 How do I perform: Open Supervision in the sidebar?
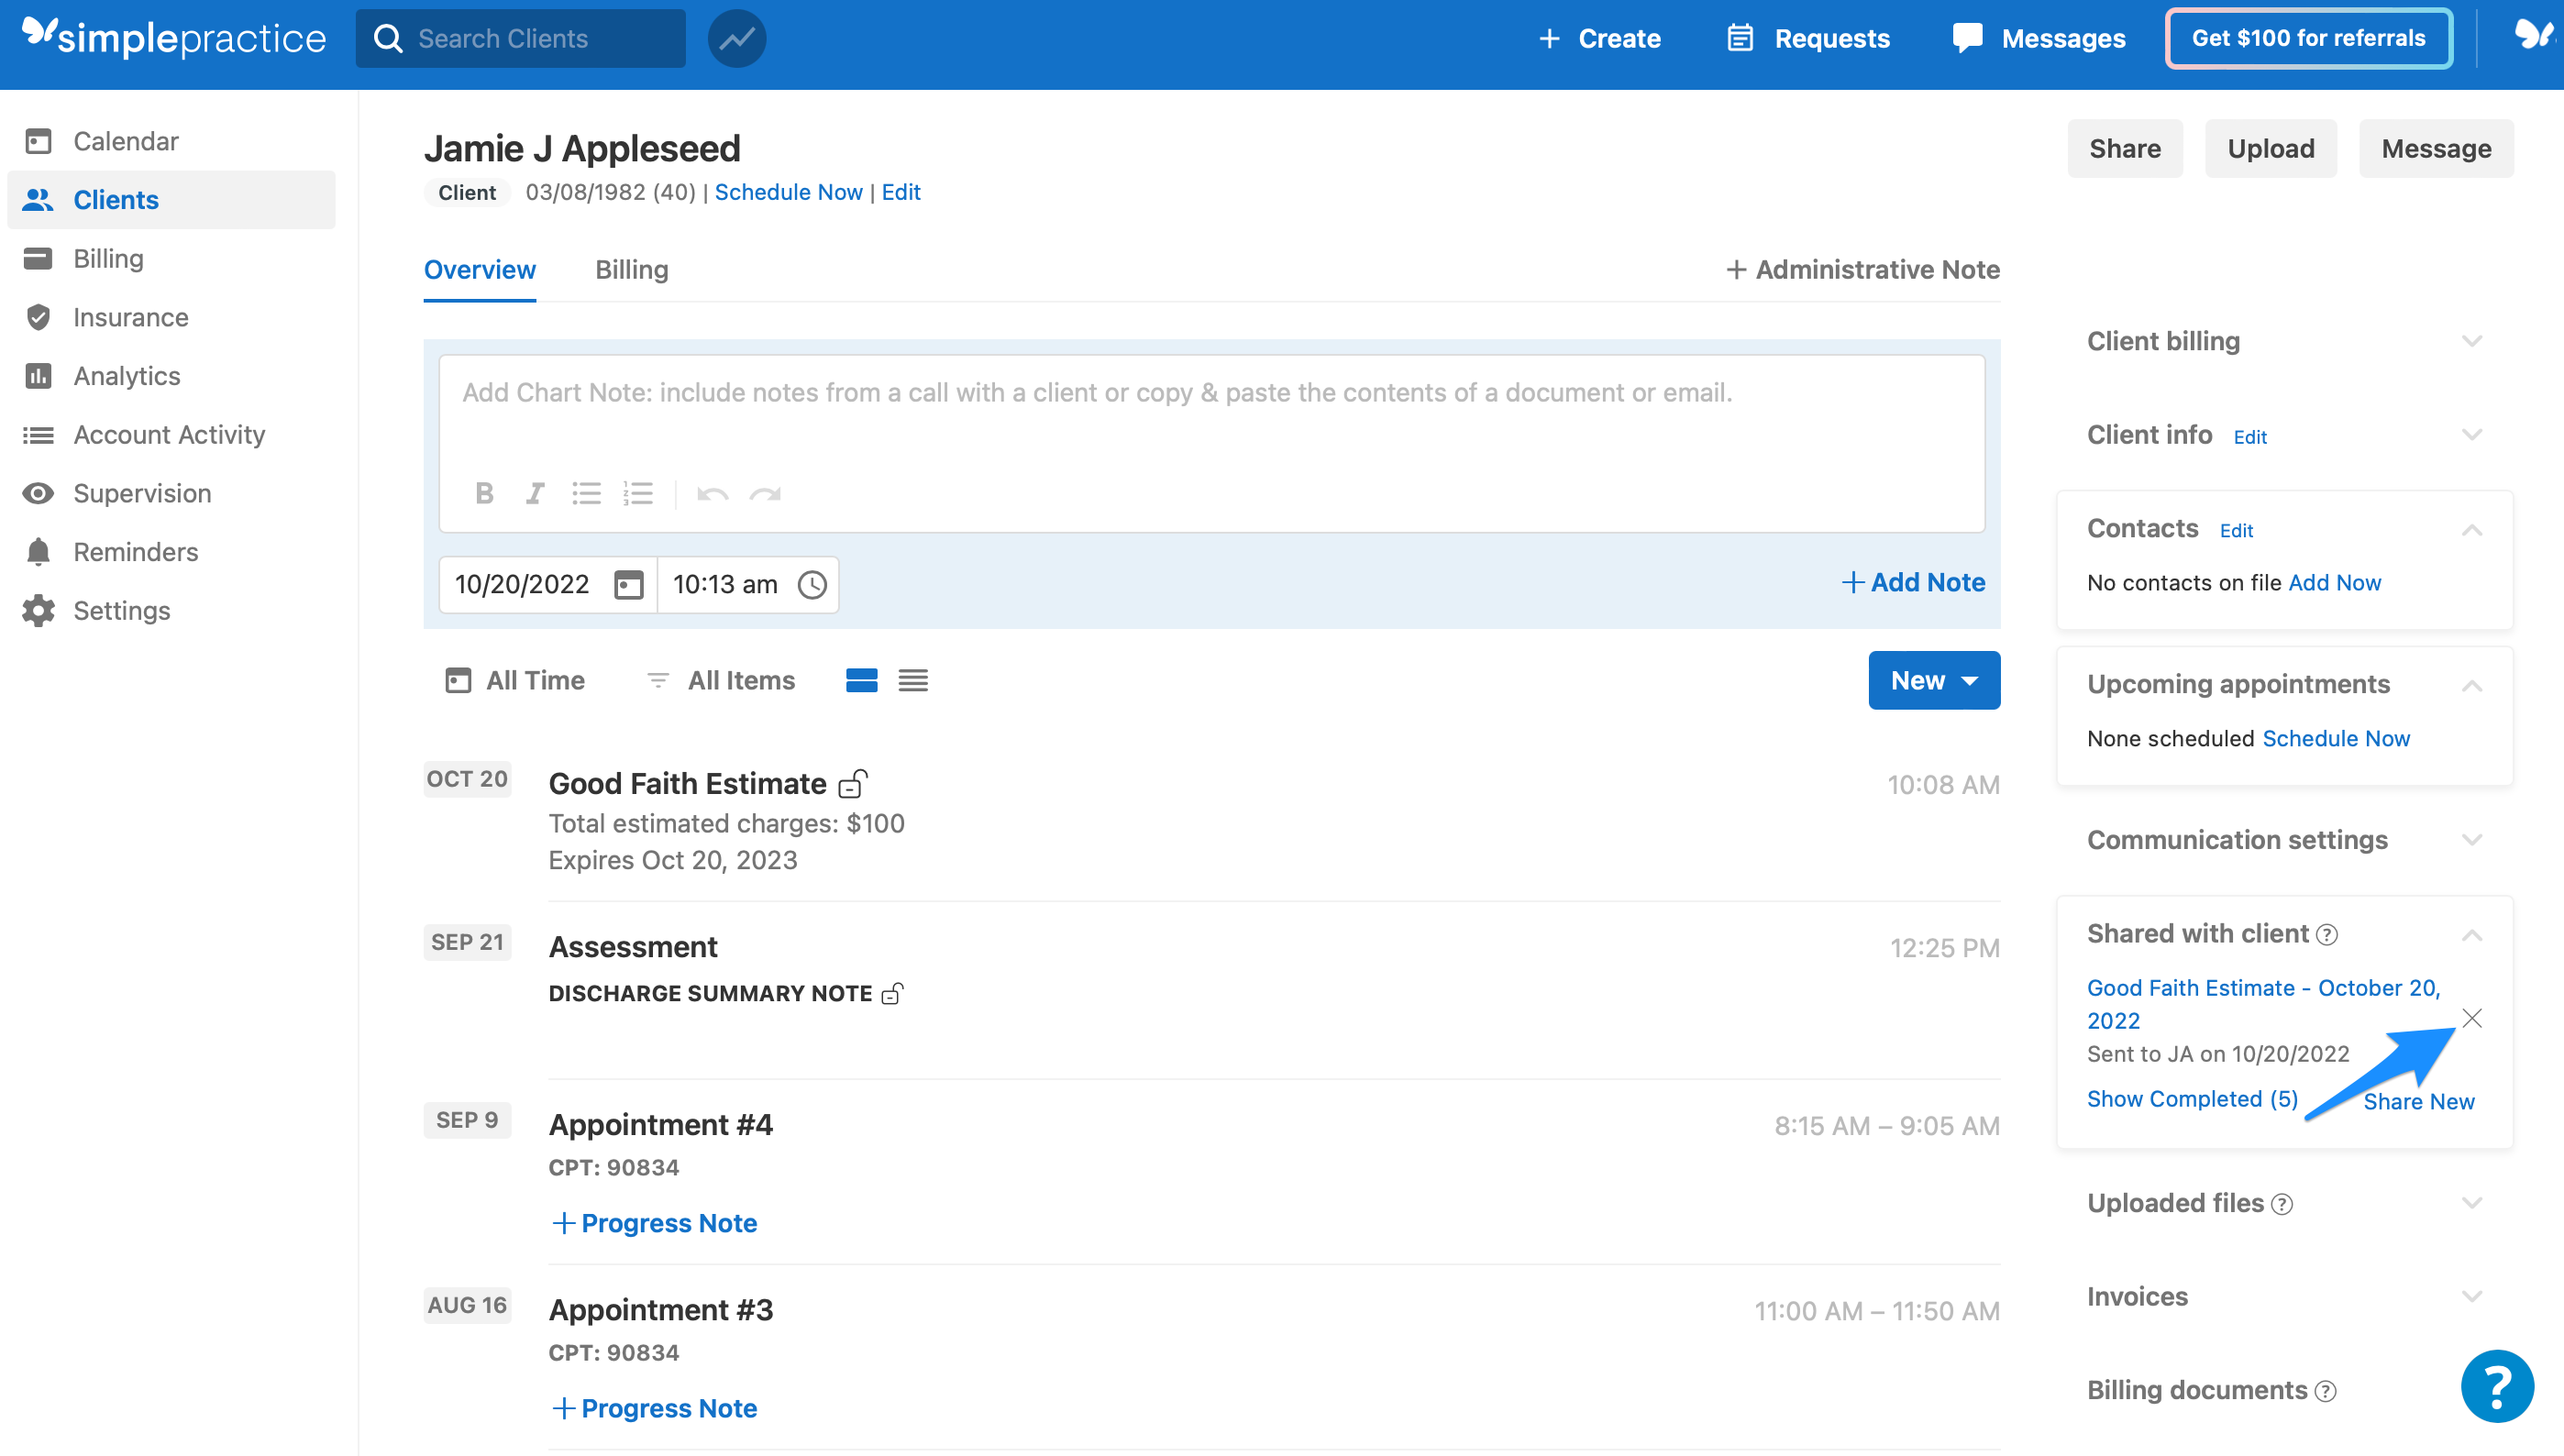172,493
